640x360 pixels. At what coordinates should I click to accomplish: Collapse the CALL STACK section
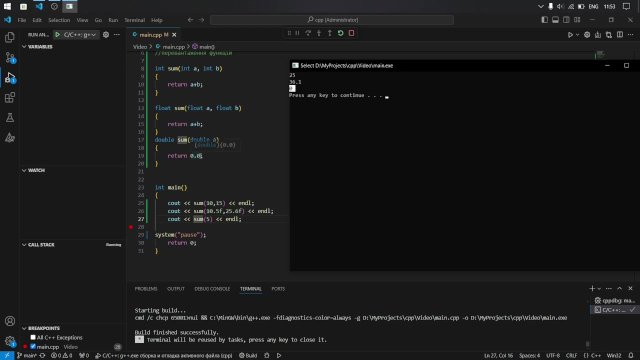(38, 244)
